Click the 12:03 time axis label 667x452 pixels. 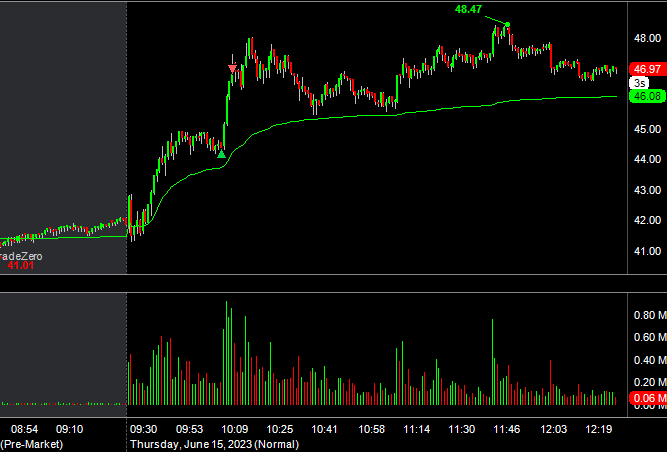pos(553,429)
